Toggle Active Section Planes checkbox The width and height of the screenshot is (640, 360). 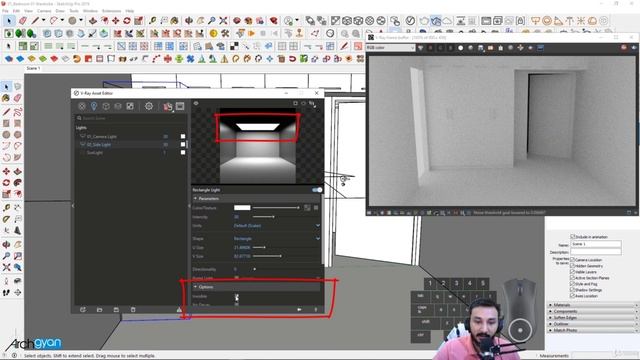pyautogui.click(x=572, y=278)
